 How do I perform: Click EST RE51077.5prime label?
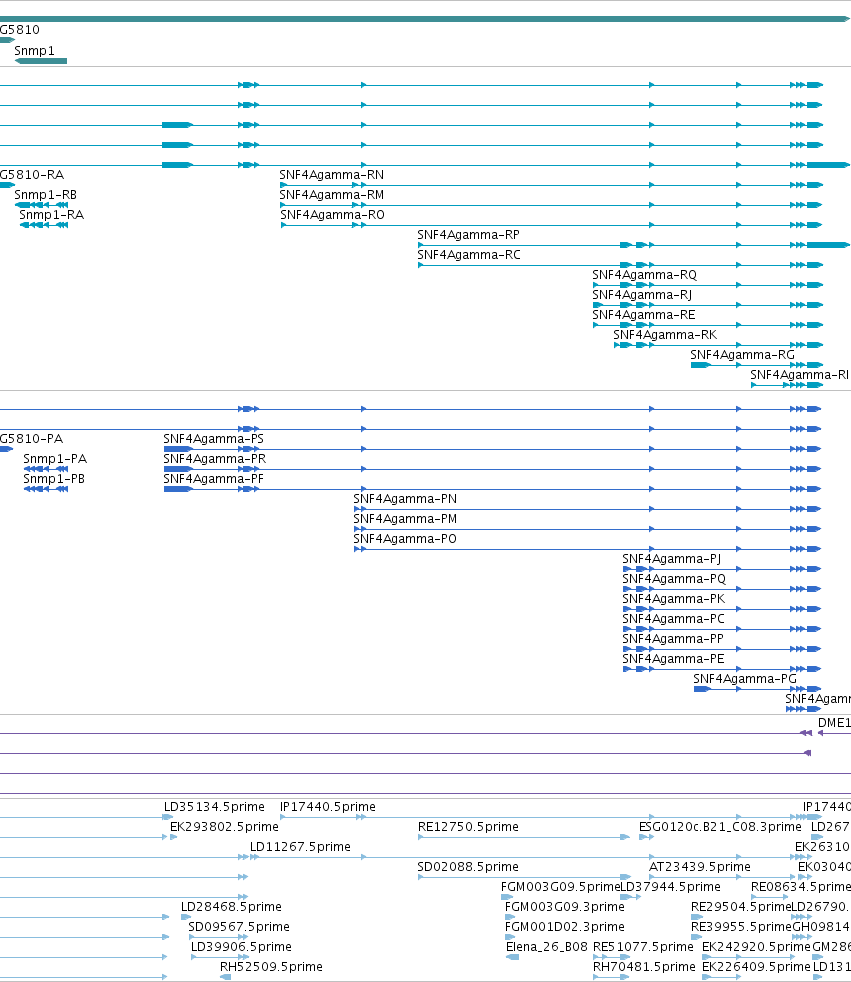click(x=644, y=948)
